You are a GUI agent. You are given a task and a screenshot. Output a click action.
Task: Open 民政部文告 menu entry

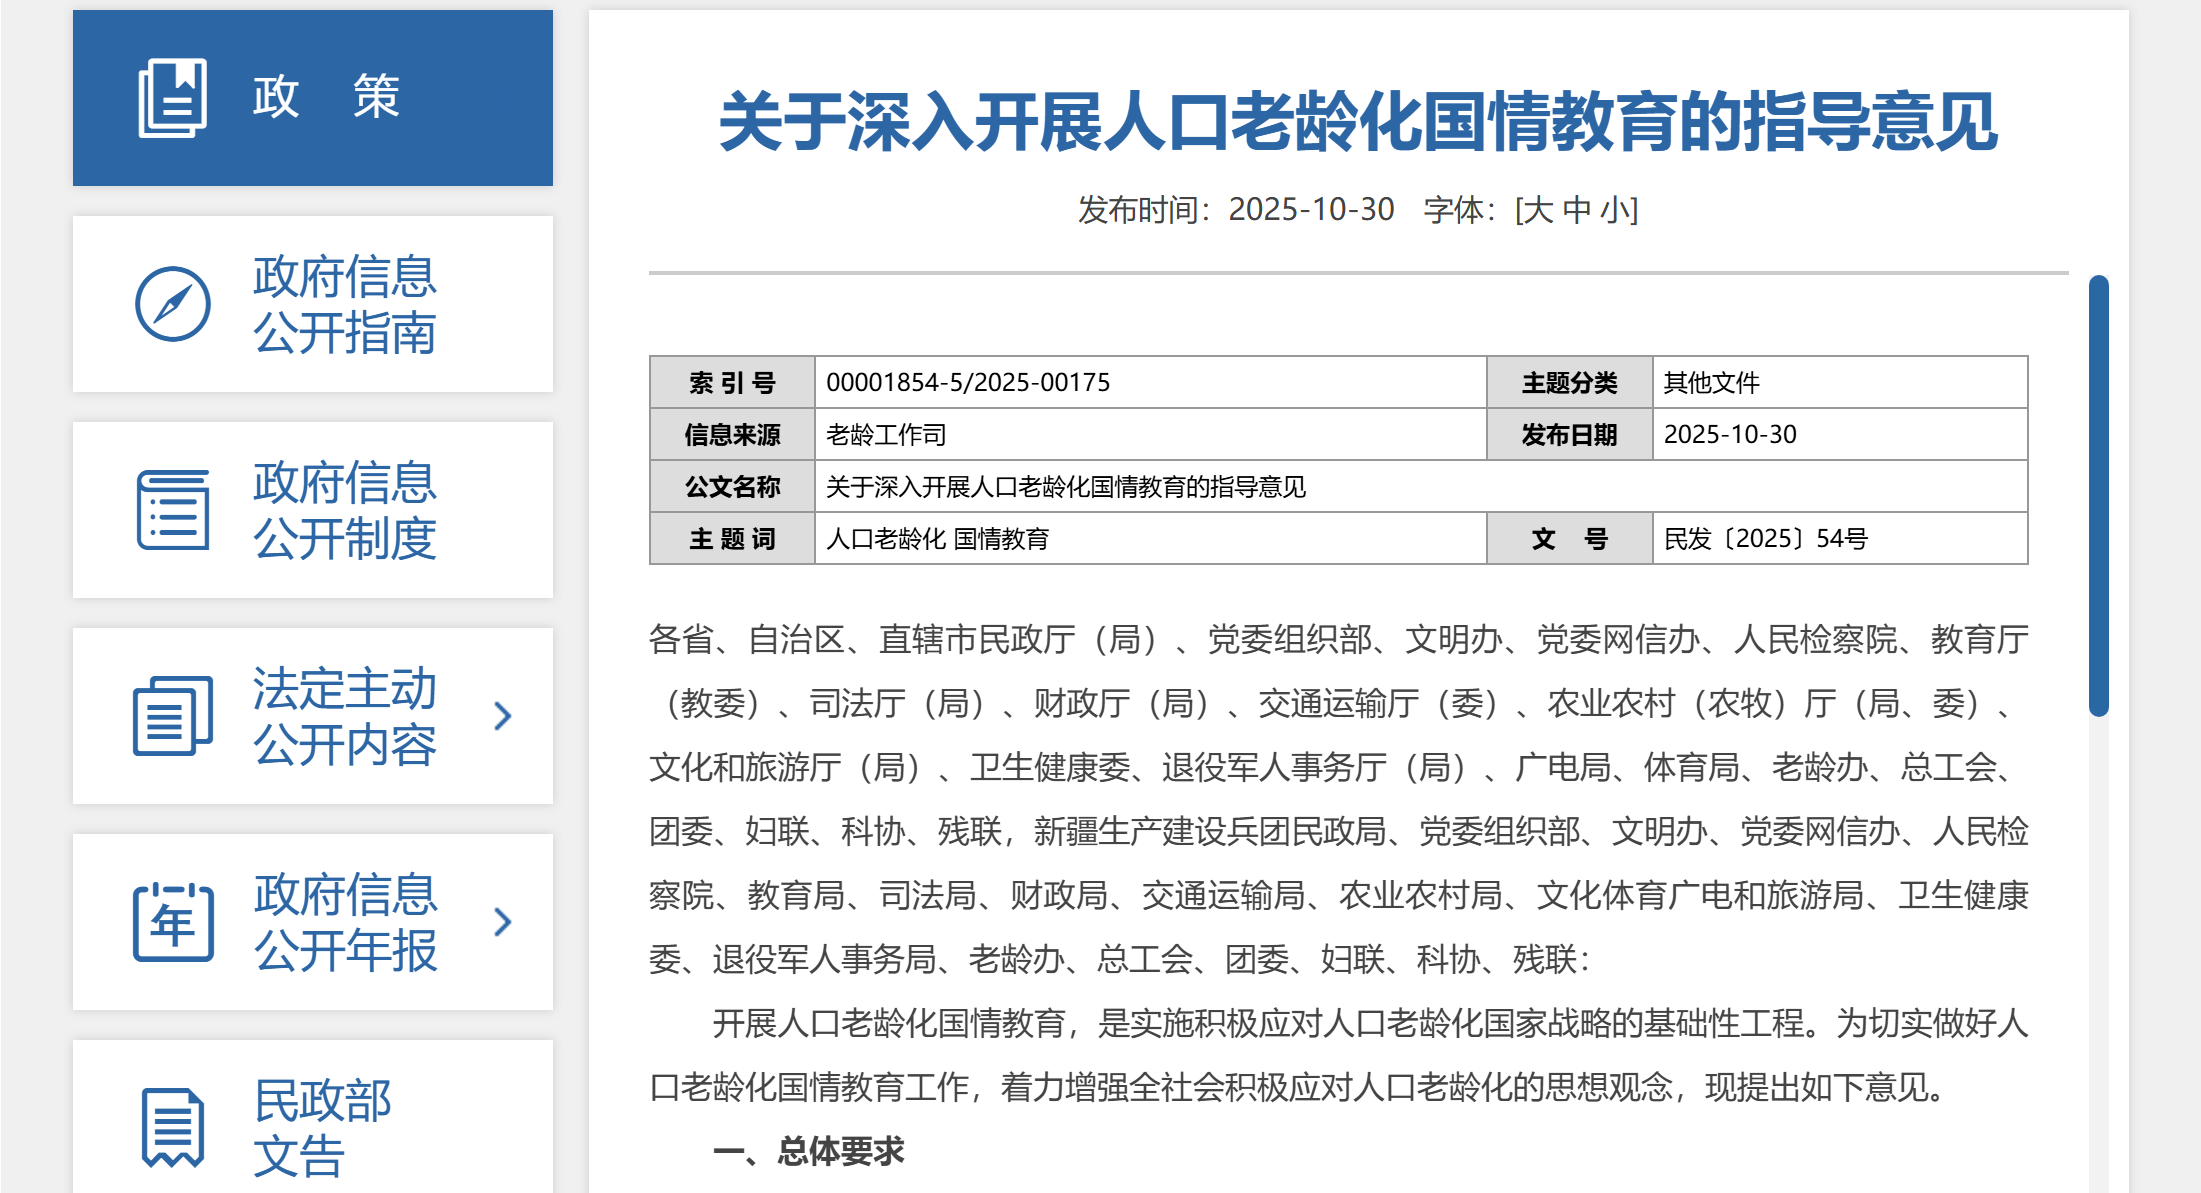click(x=313, y=1117)
